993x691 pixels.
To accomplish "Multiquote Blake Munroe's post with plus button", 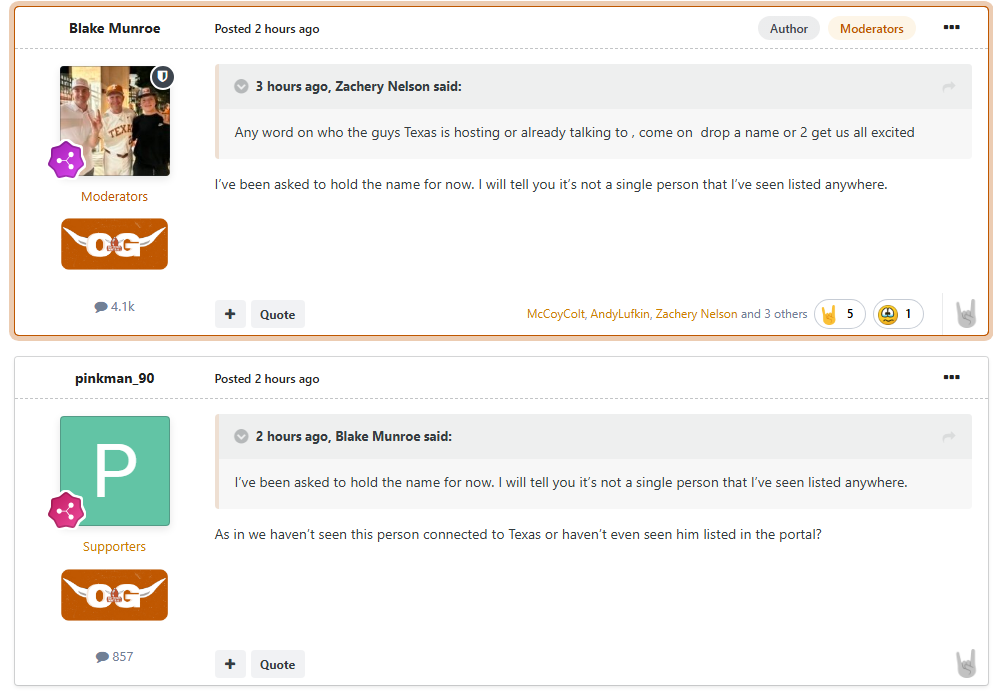I will pyautogui.click(x=230, y=314).
